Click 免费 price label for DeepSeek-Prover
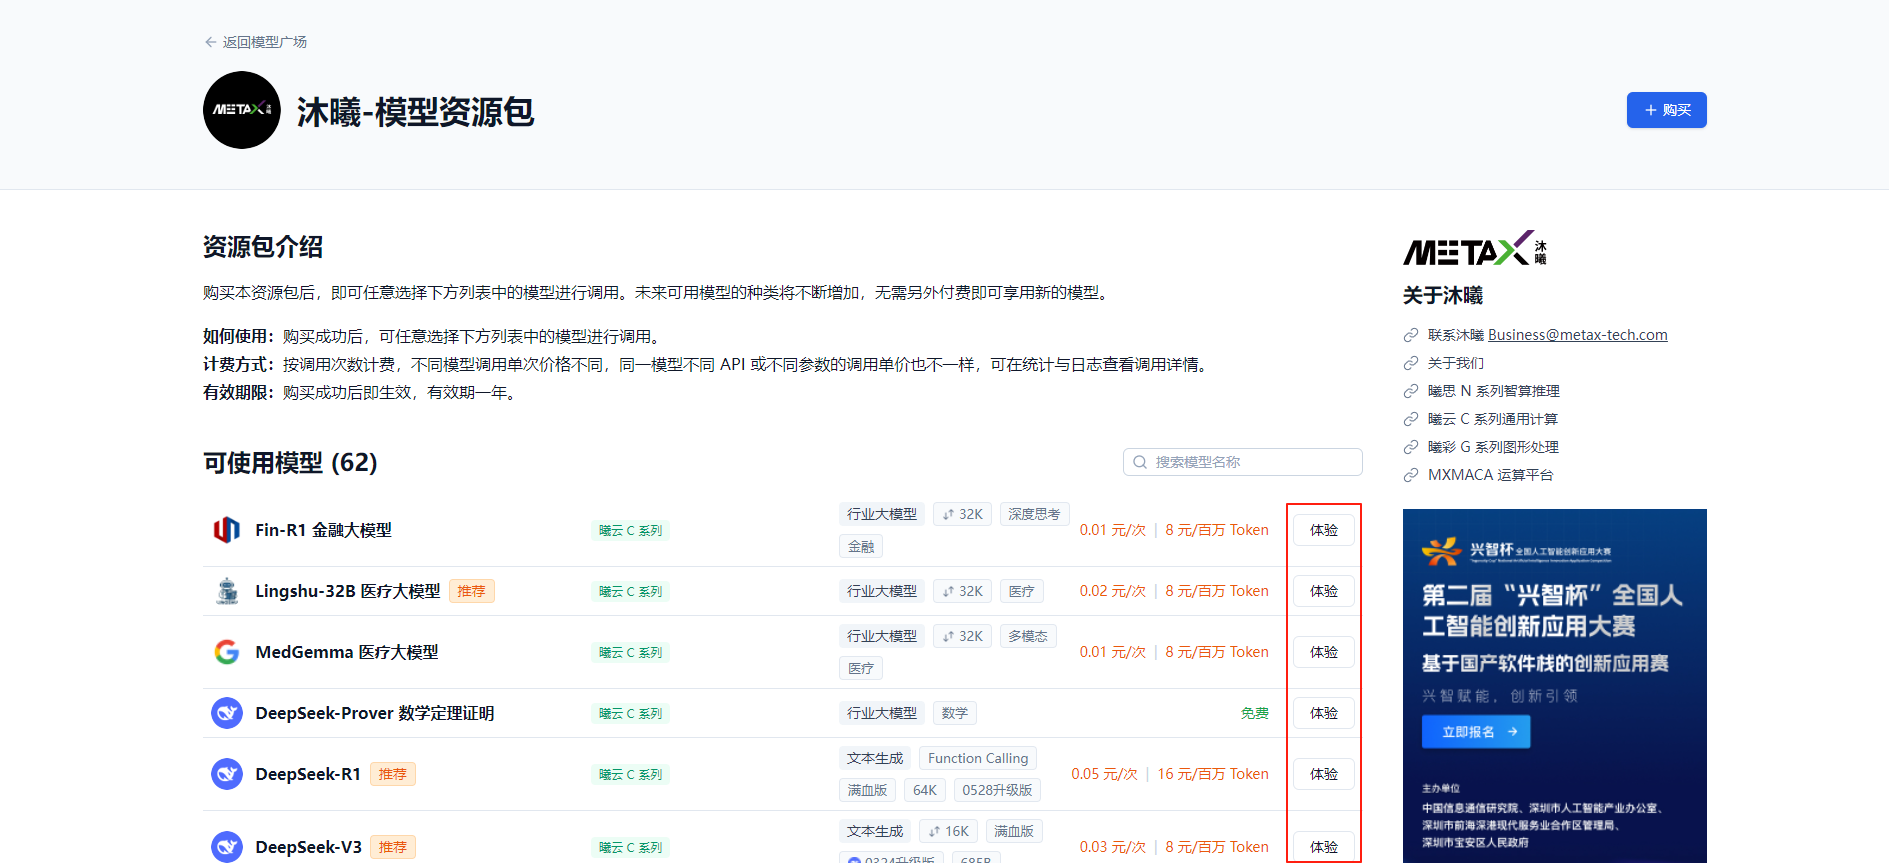 [x=1254, y=713]
